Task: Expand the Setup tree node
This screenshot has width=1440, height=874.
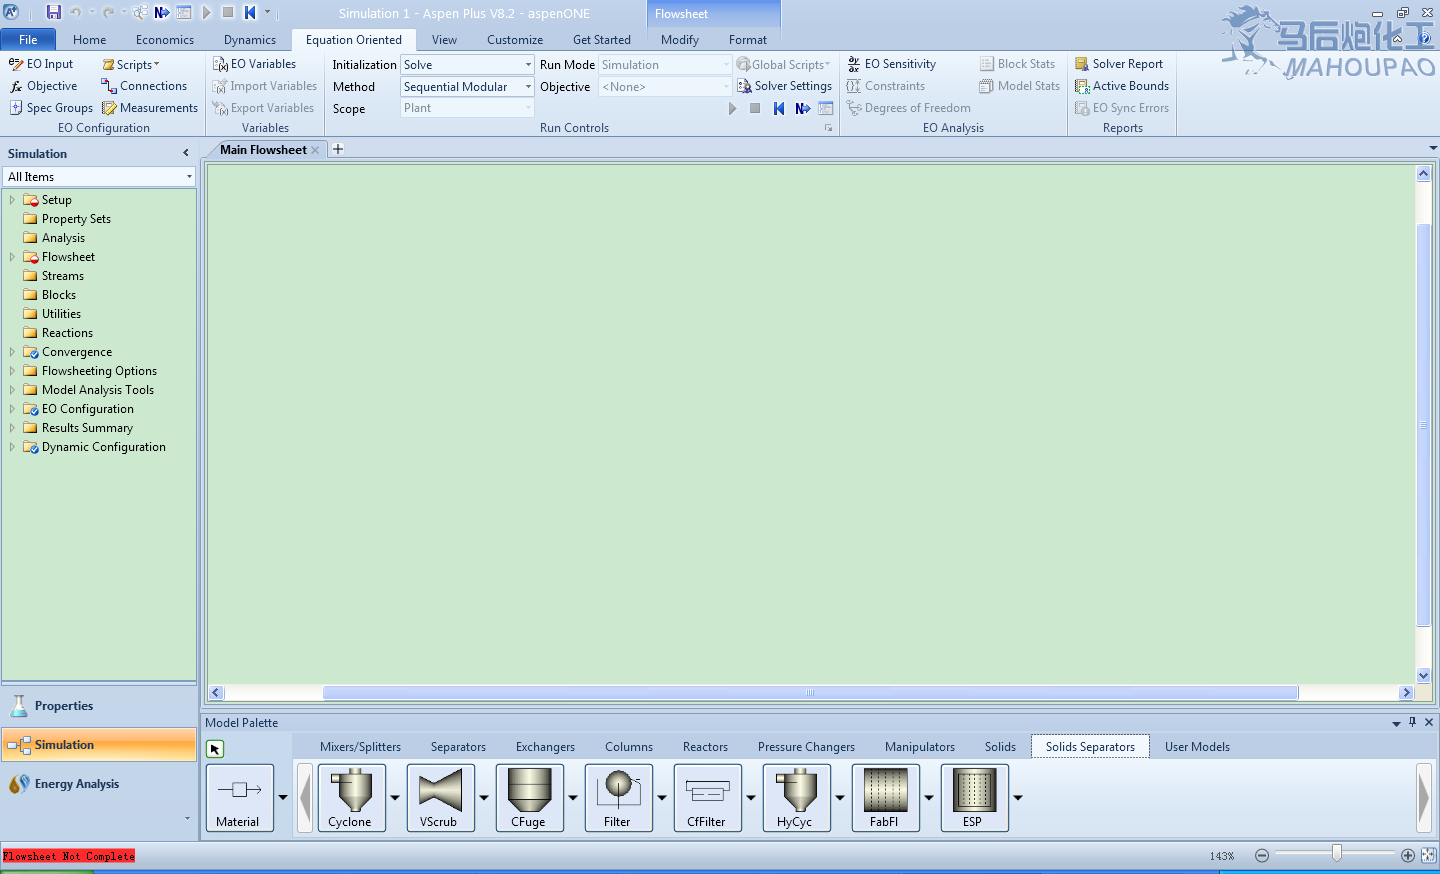Action: coord(12,200)
